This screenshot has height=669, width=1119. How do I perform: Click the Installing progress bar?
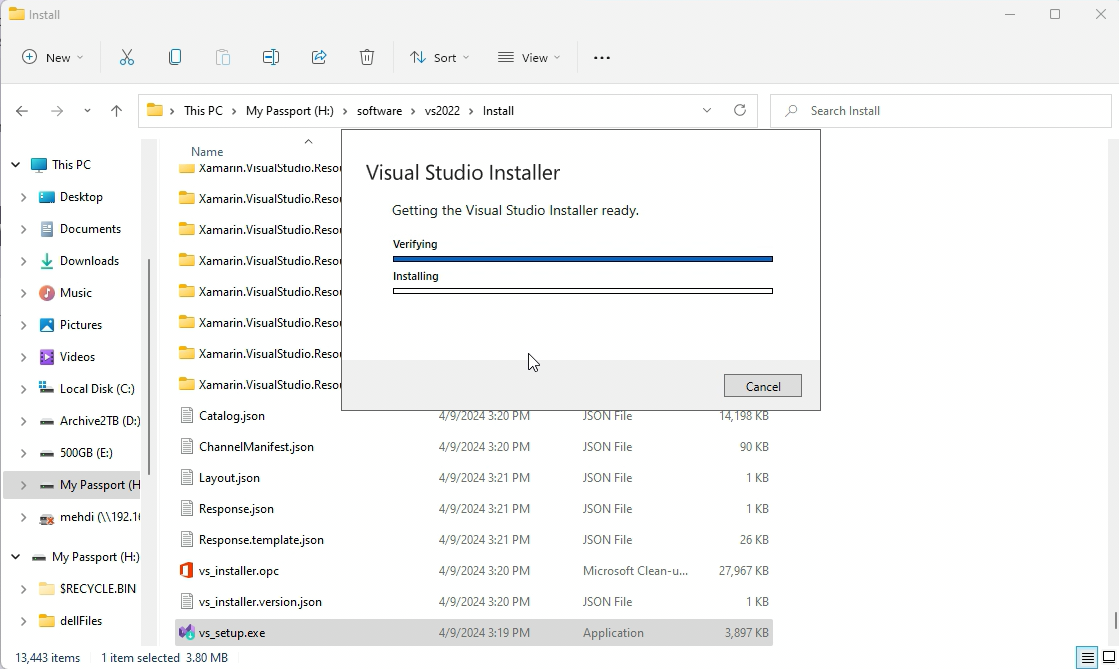[582, 291]
